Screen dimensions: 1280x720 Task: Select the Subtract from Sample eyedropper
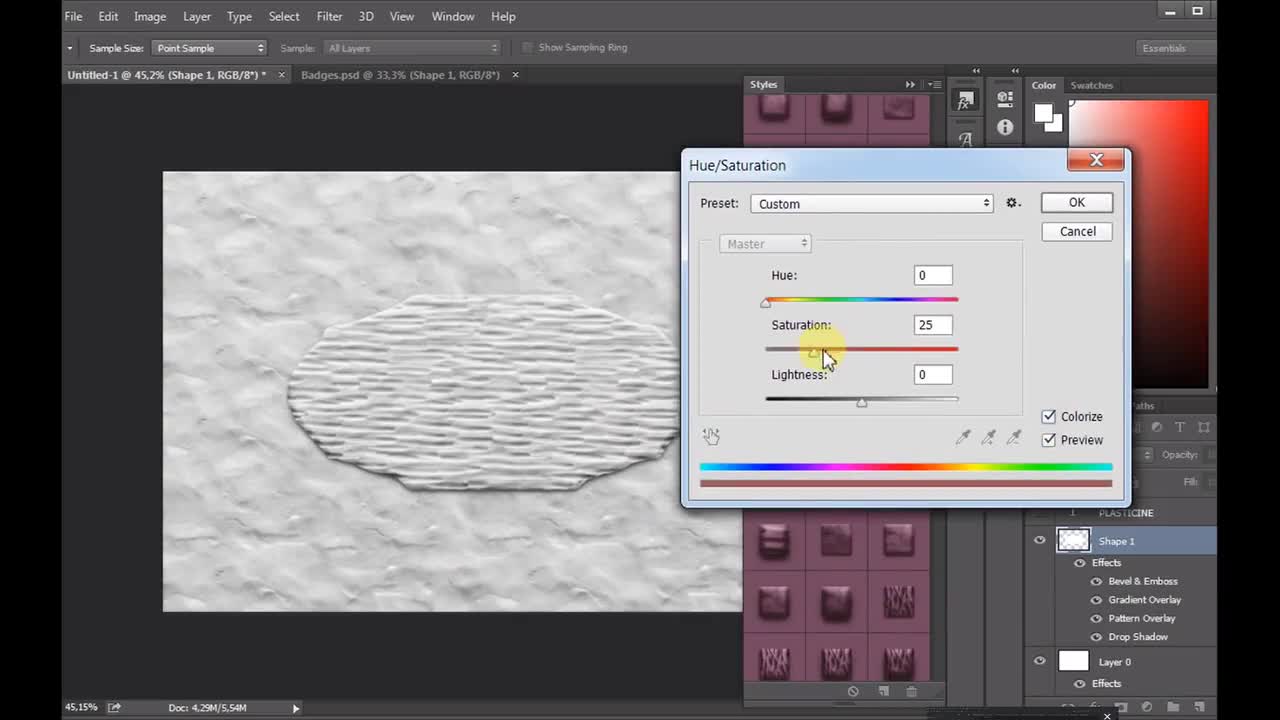click(1014, 437)
